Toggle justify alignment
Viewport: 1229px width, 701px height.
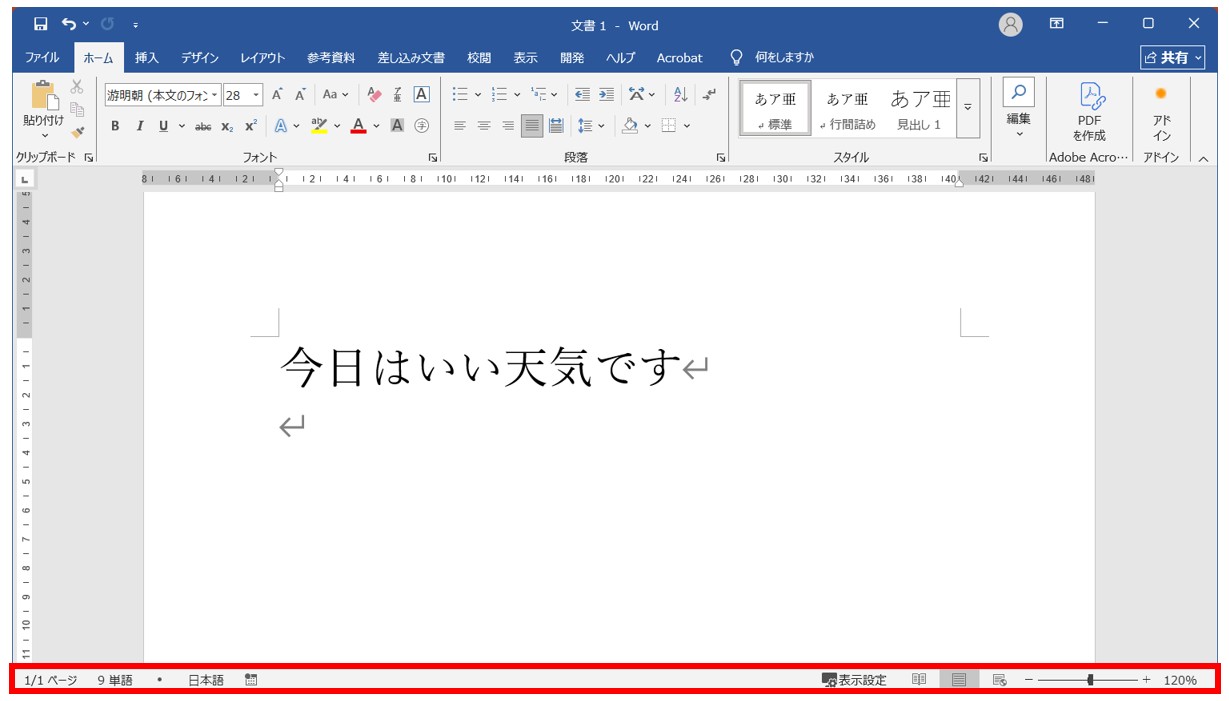click(532, 126)
